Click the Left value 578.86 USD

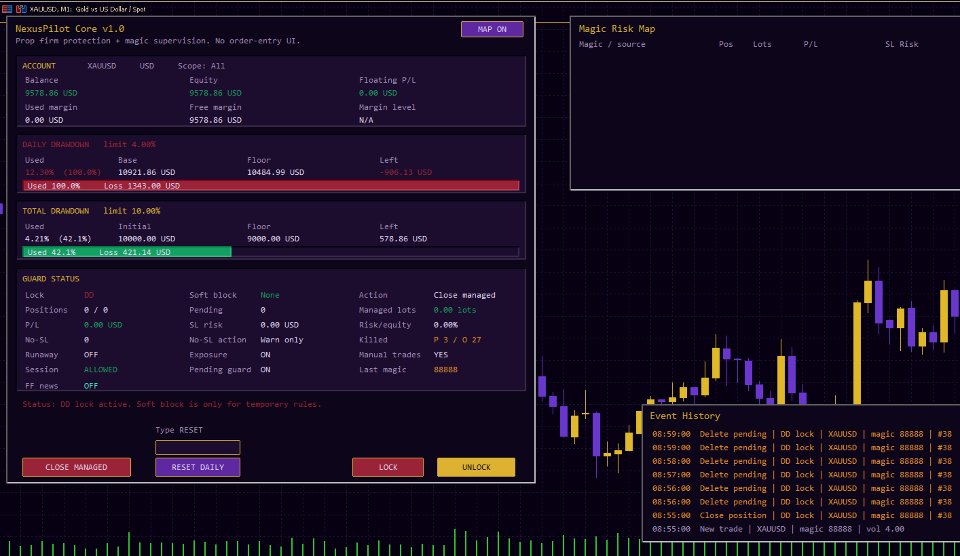pyautogui.click(x=403, y=239)
